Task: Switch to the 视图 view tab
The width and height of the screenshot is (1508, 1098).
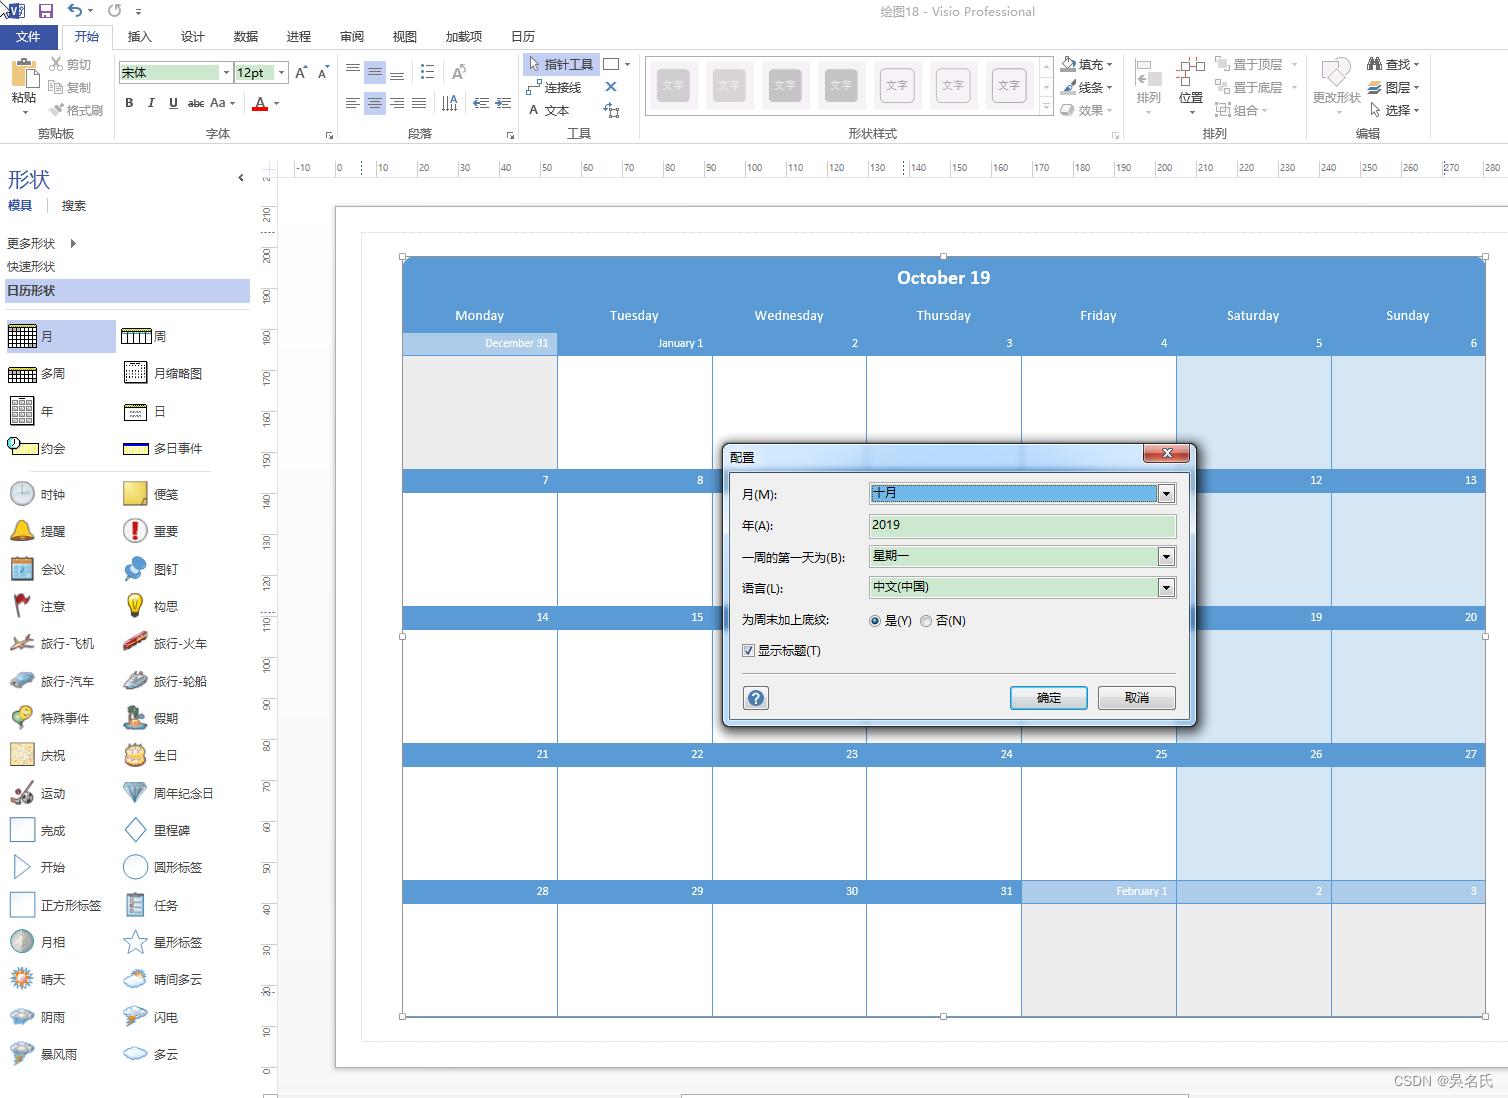Action: point(405,37)
